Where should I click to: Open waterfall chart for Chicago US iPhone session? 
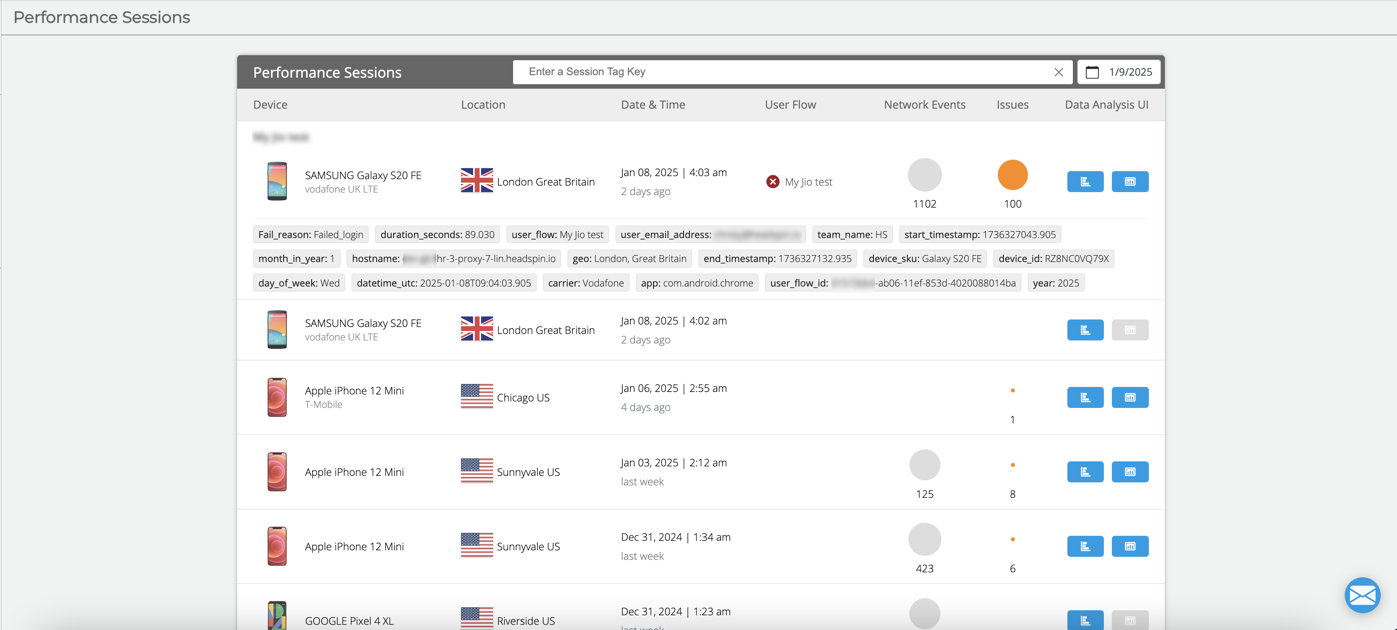coord(1085,398)
